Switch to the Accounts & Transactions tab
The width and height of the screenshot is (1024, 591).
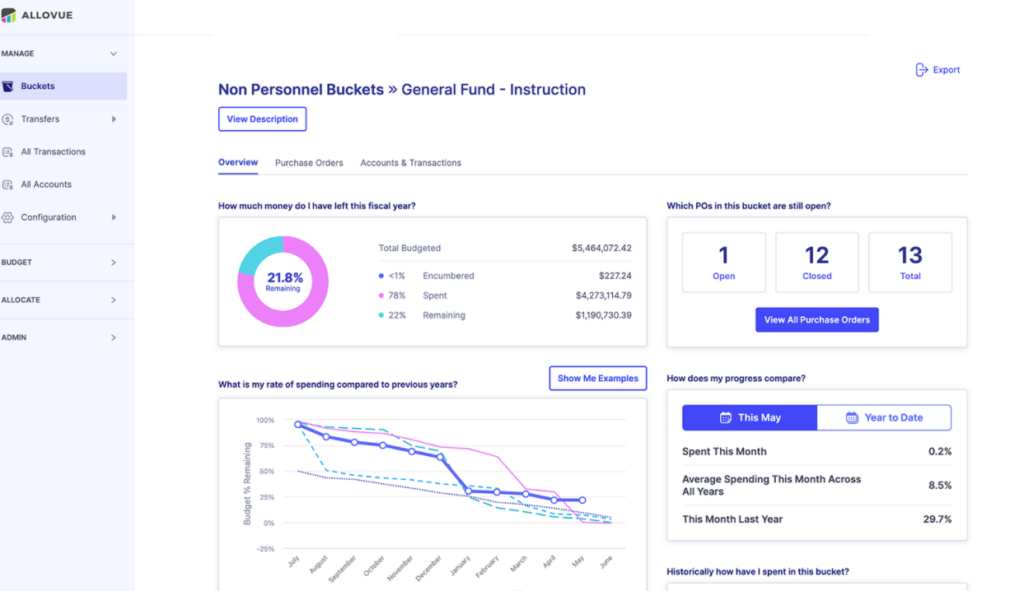click(410, 163)
